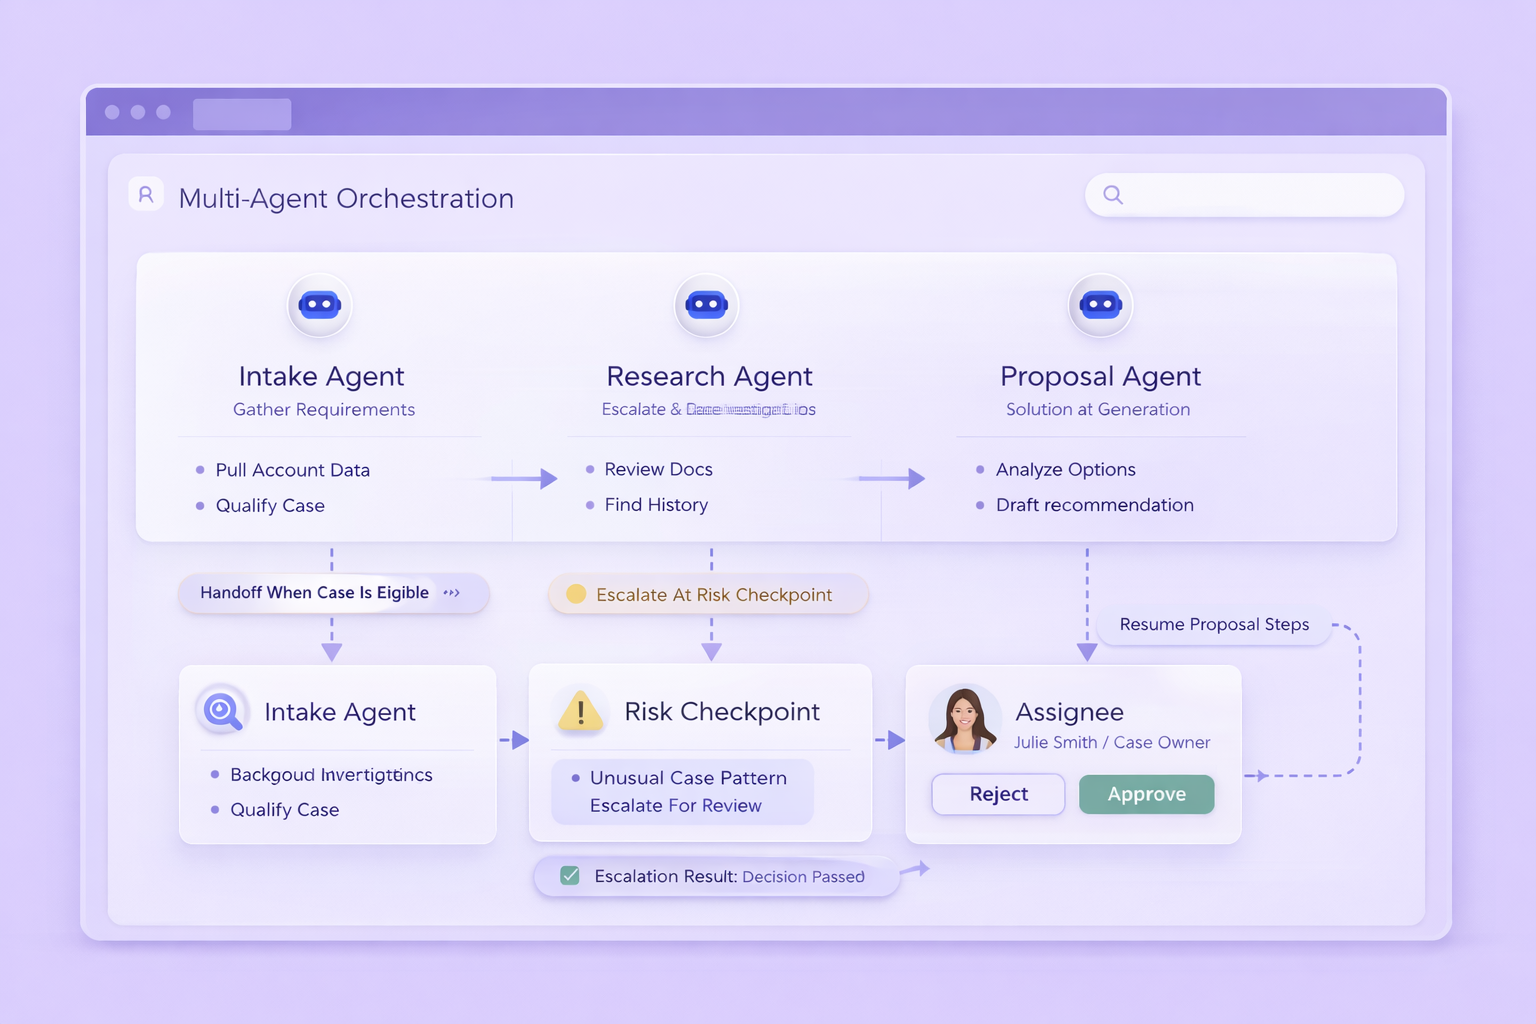Open the Escalate At Risk Checkpoint details
This screenshot has height=1024, width=1536.
pos(713,593)
